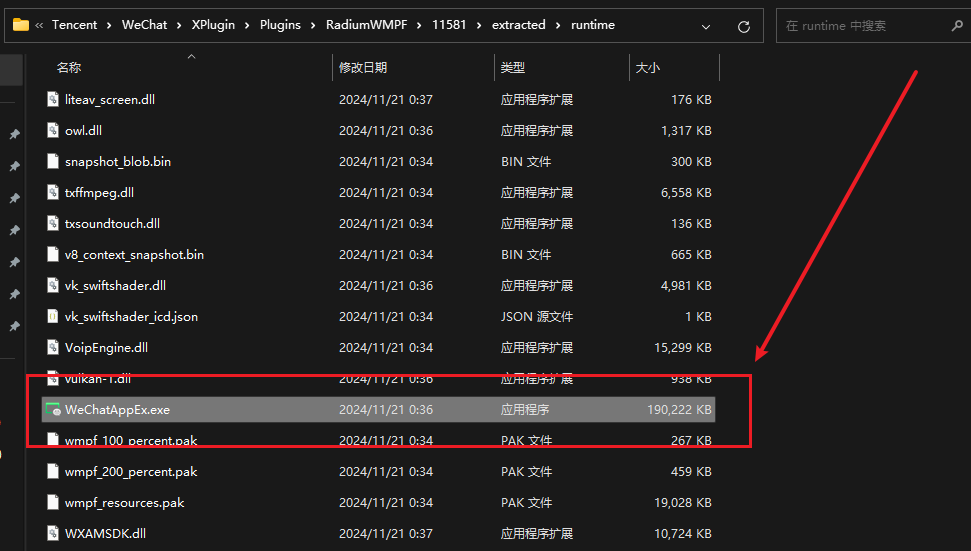Expand the chevron after 11581 breadcrumb
Image resolution: width=971 pixels, height=551 pixels.
[x=479, y=25]
